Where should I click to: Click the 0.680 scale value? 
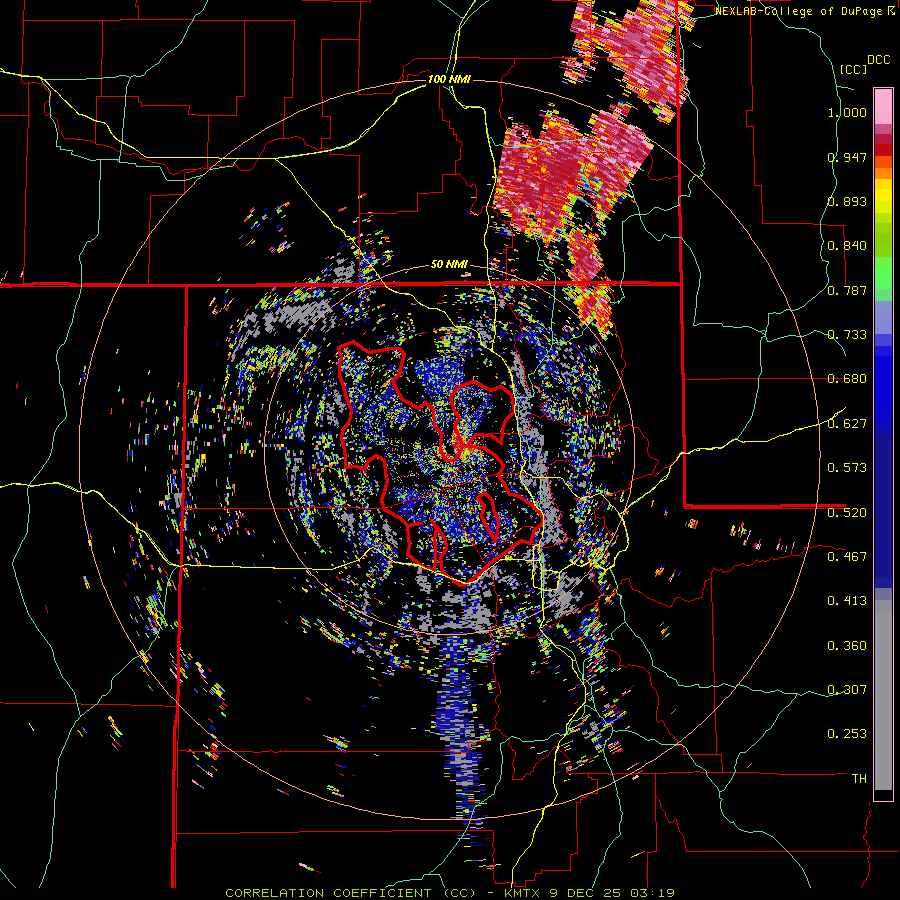[847, 379]
